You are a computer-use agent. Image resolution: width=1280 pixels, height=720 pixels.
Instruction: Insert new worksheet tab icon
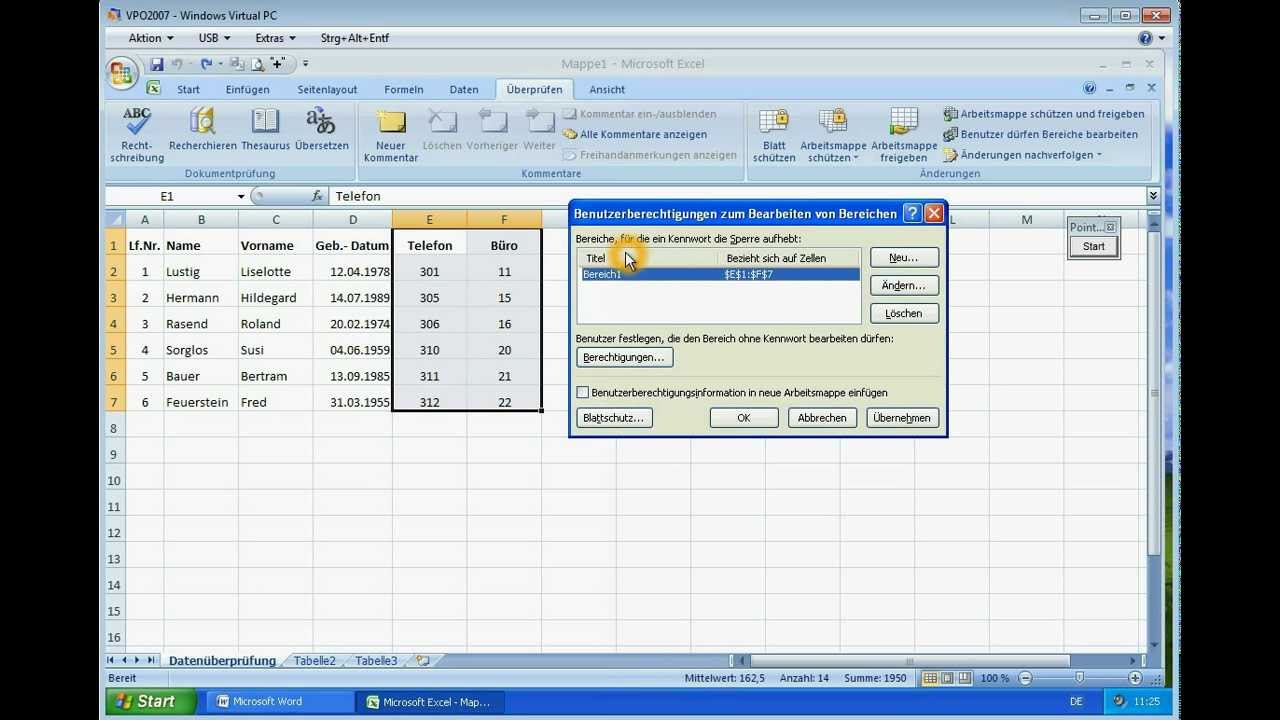[x=423, y=661]
